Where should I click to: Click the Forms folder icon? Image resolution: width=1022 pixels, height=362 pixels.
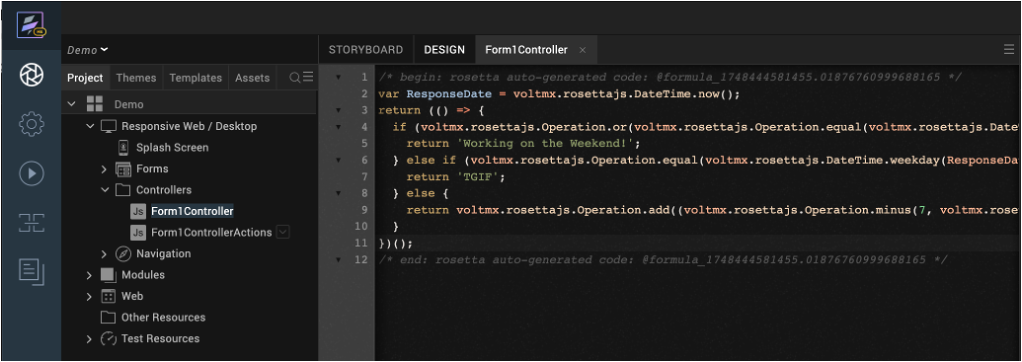(x=123, y=169)
